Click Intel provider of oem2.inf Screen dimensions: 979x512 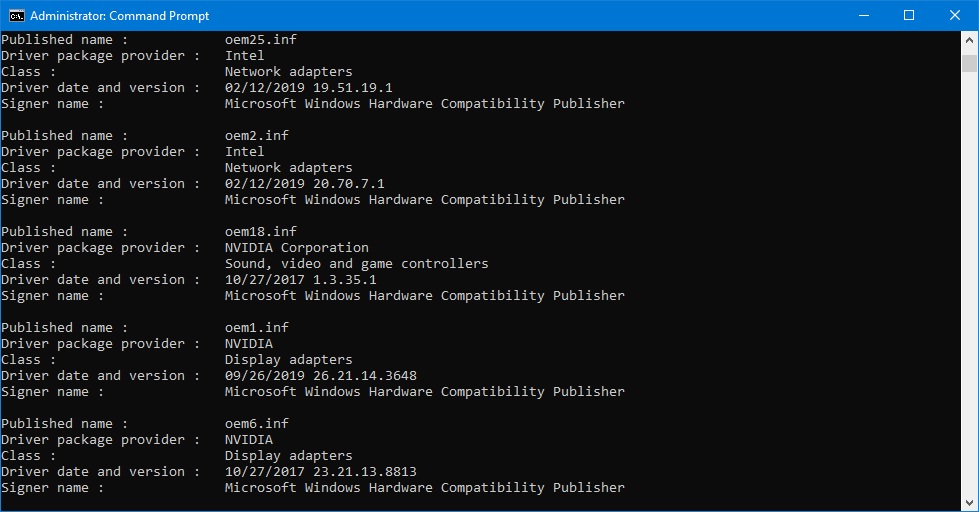tap(245, 152)
